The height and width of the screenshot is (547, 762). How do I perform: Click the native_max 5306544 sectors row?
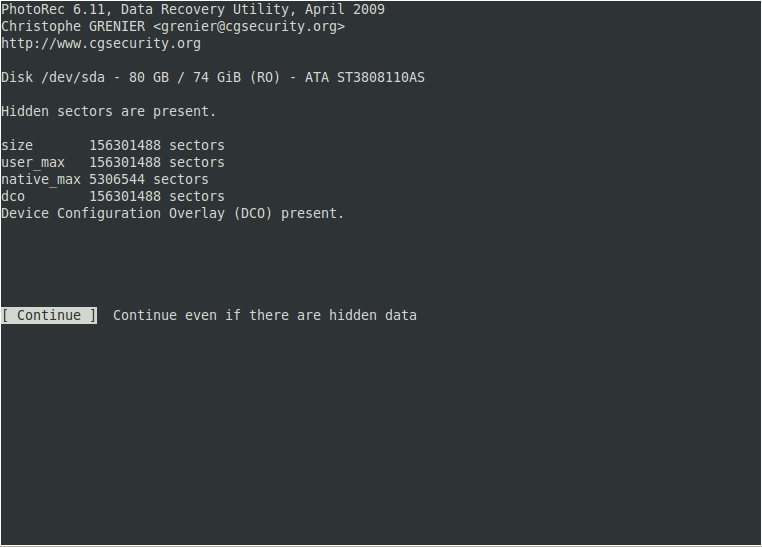click(x=105, y=180)
